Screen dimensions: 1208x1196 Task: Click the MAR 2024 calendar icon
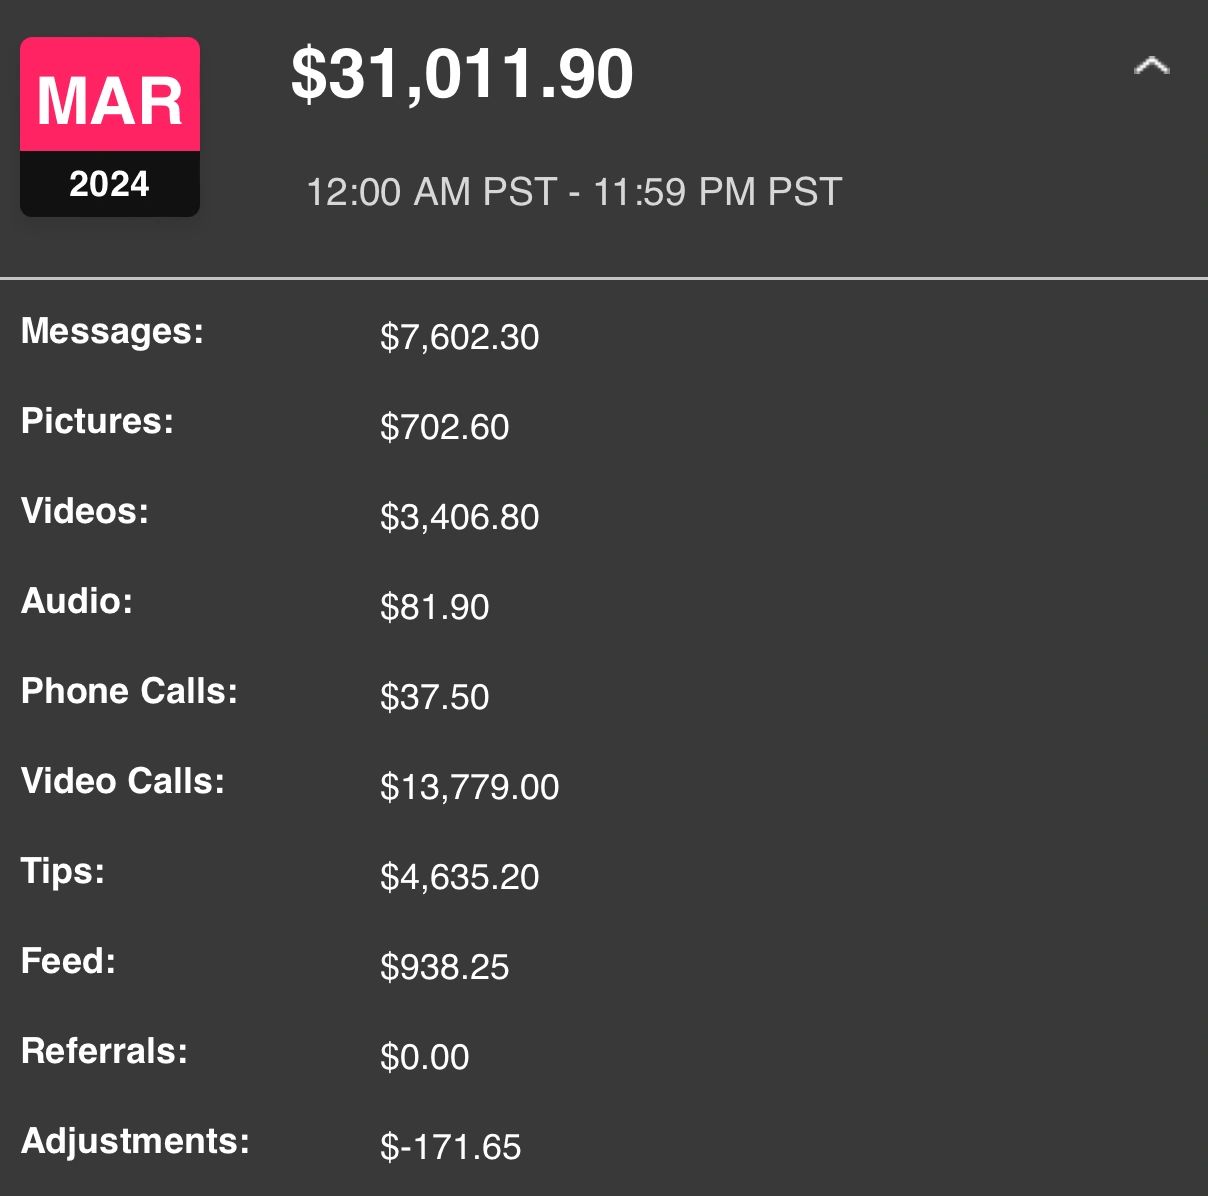click(110, 127)
